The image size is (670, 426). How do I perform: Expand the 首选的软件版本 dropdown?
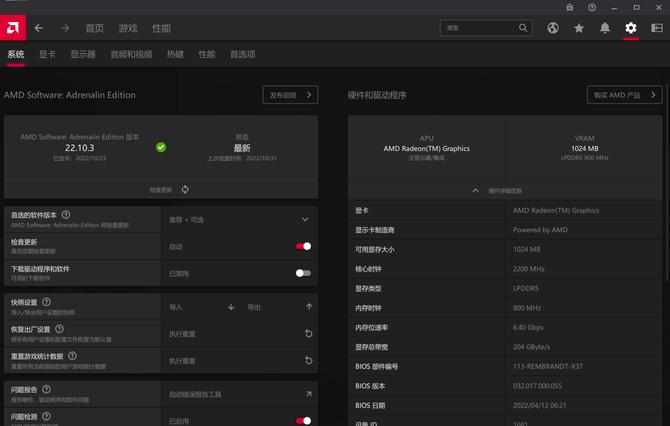[305, 219]
